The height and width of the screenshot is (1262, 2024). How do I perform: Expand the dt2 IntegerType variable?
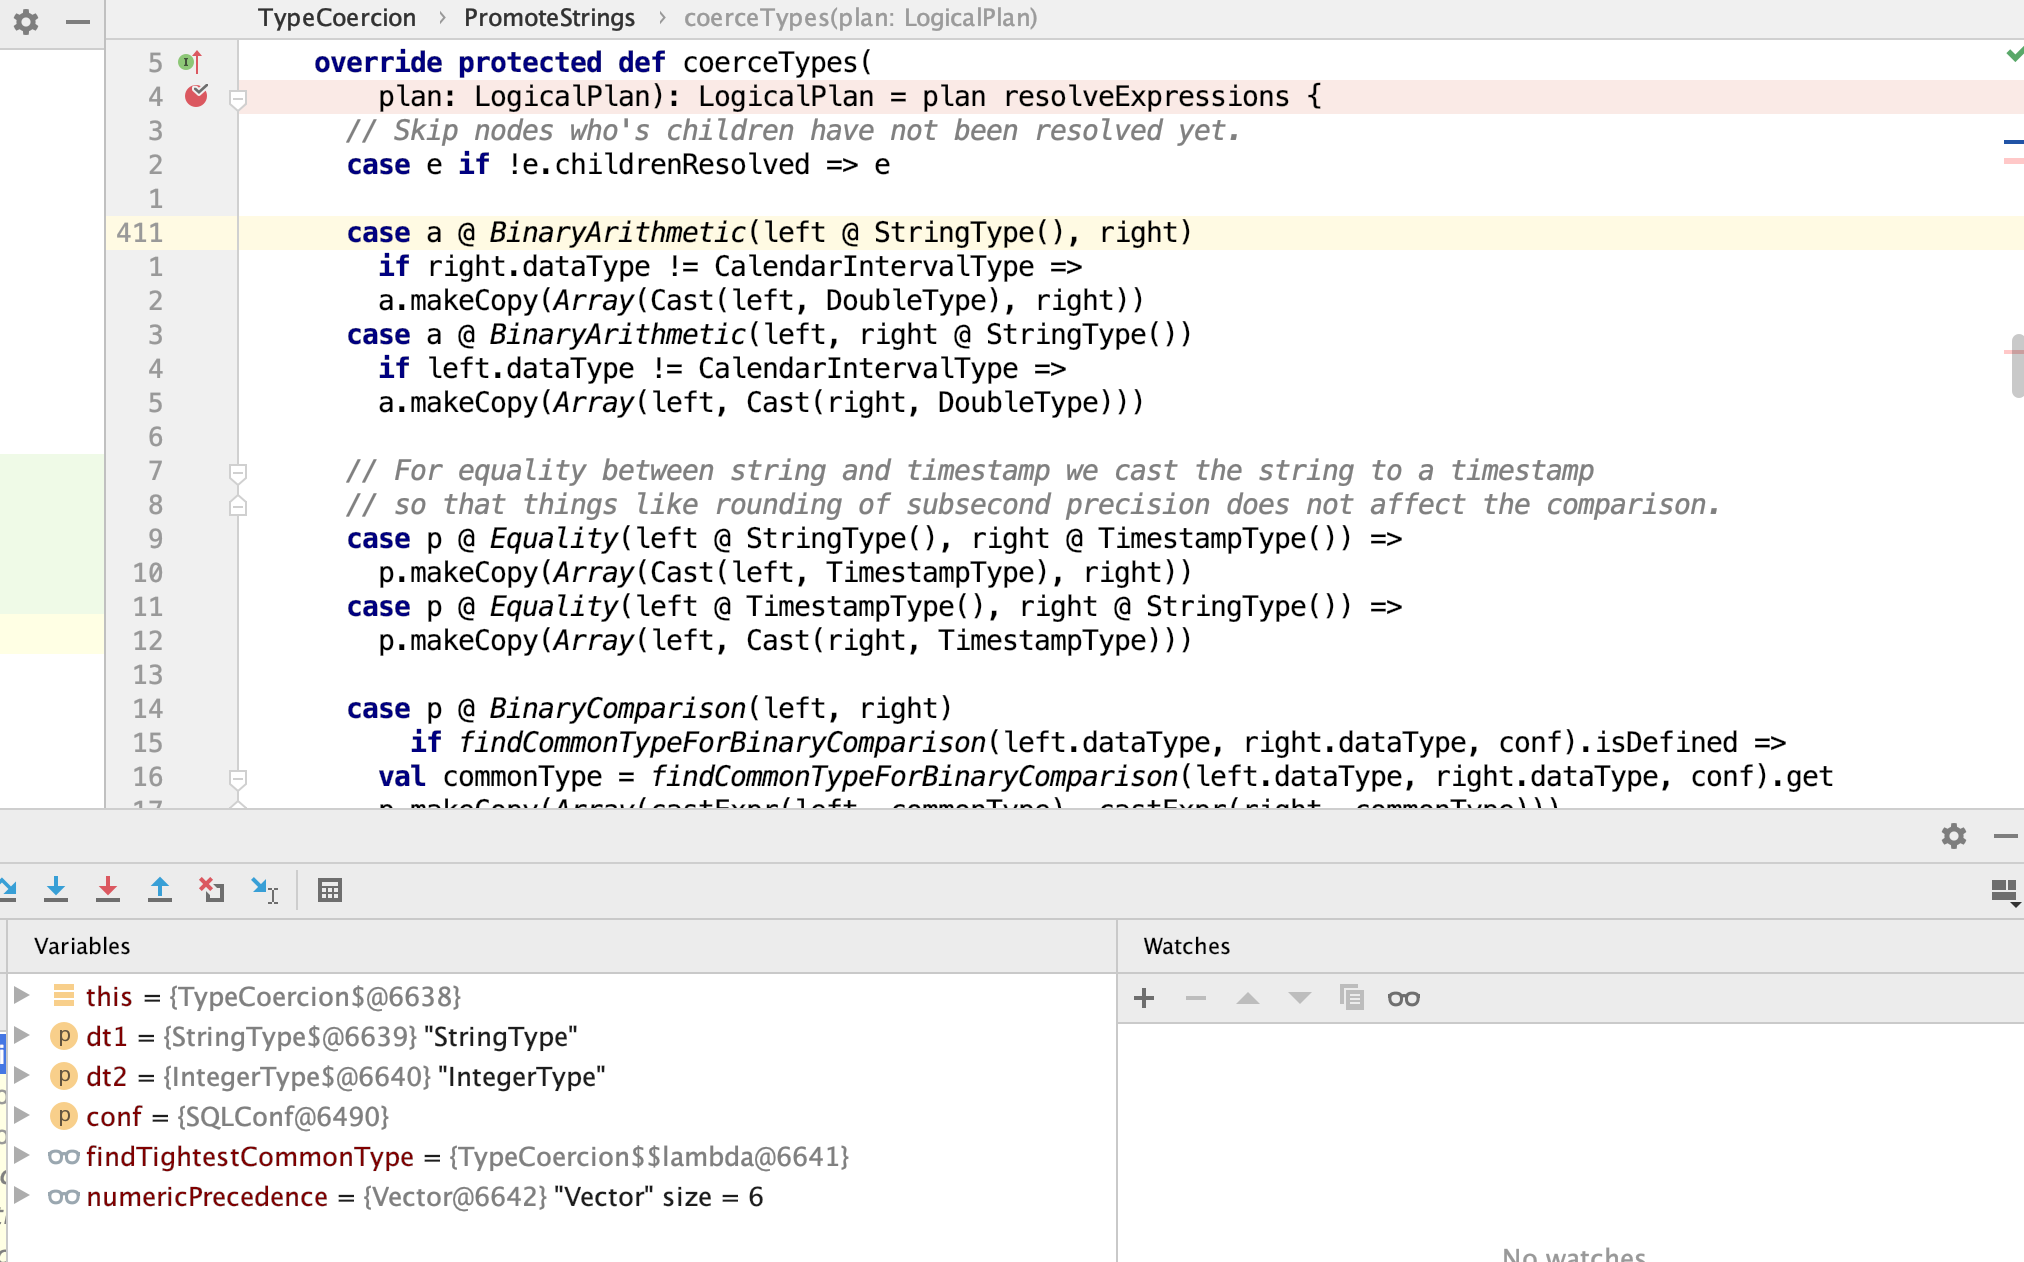(21, 1075)
